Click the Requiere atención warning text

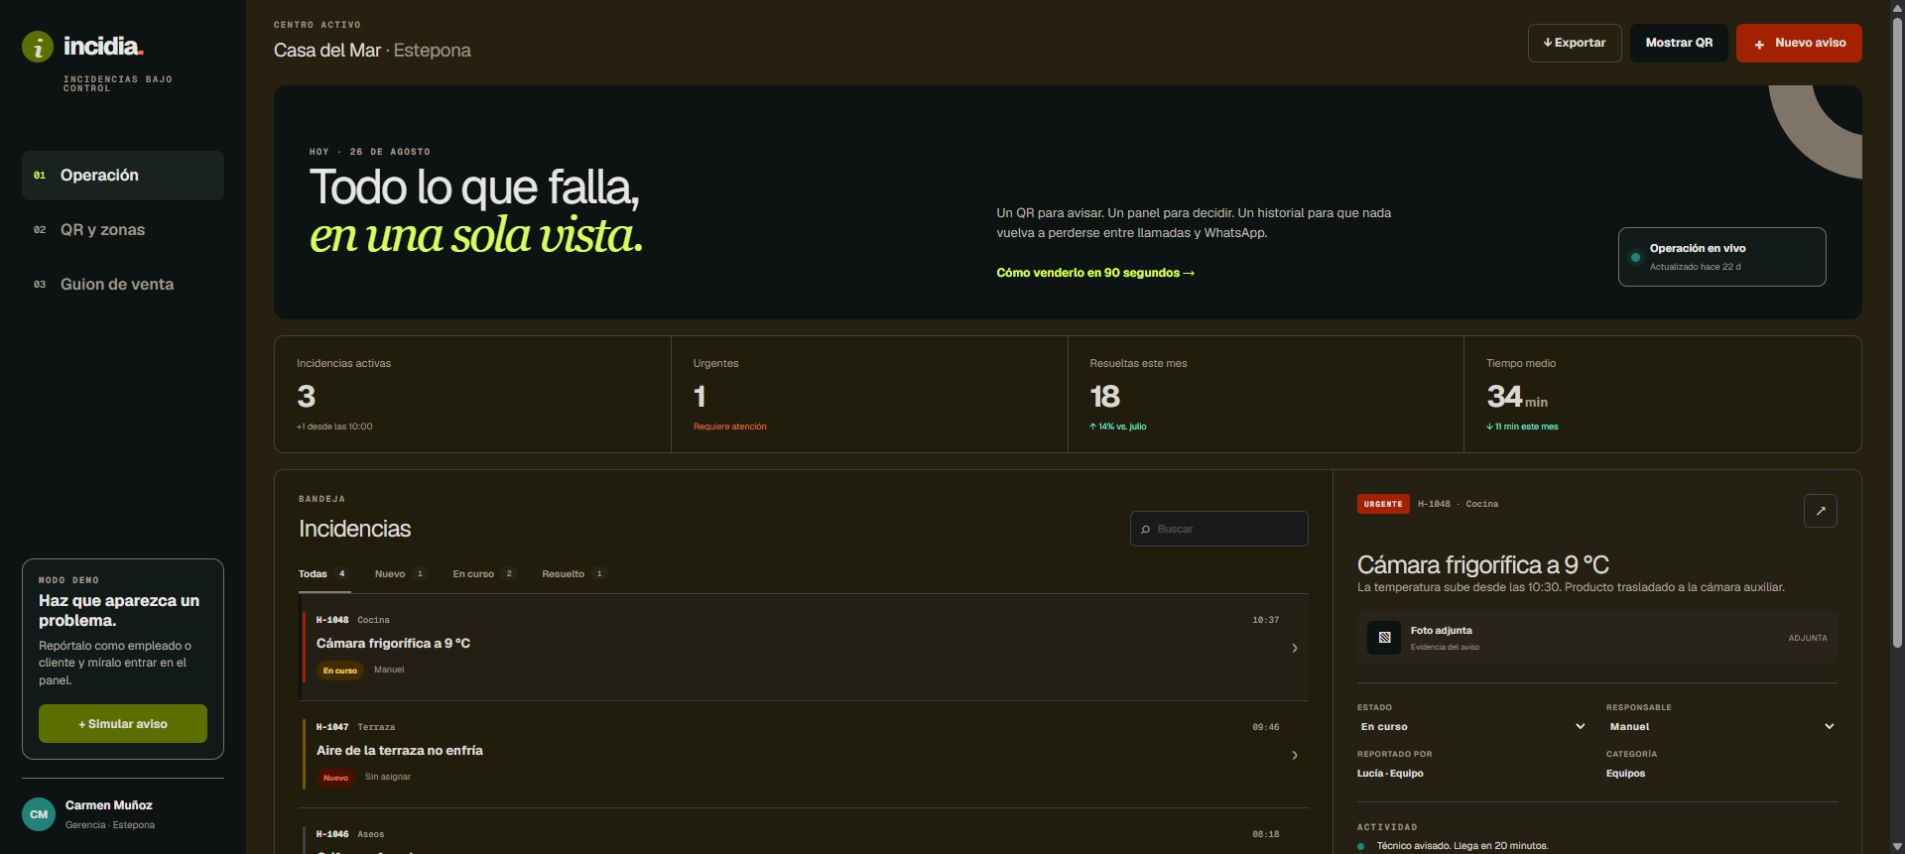pyautogui.click(x=730, y=427)
